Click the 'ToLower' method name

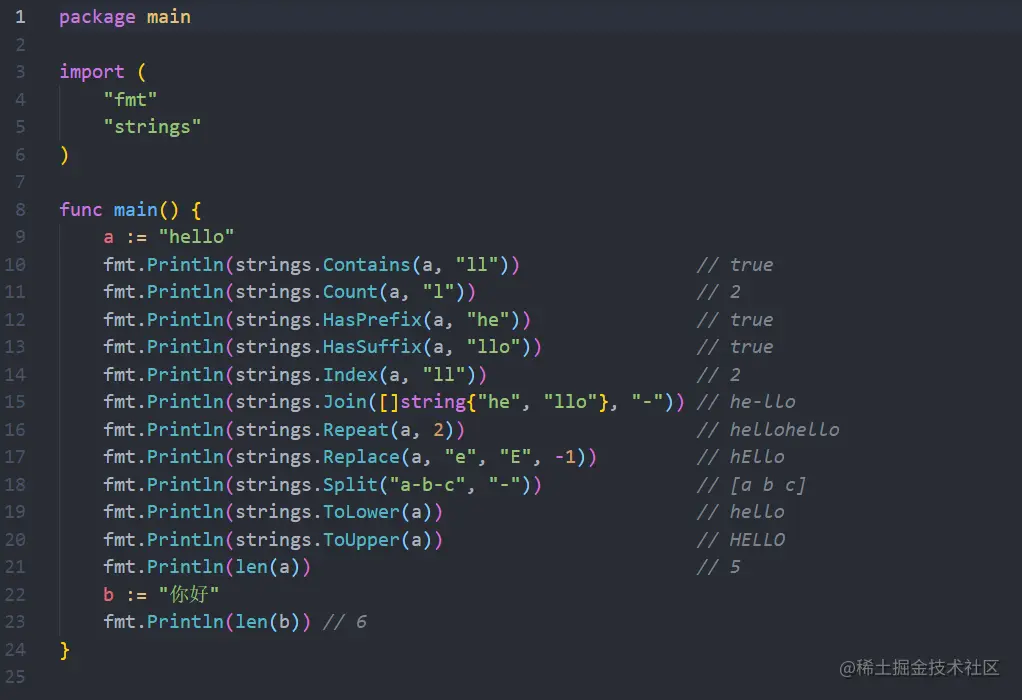362,512
